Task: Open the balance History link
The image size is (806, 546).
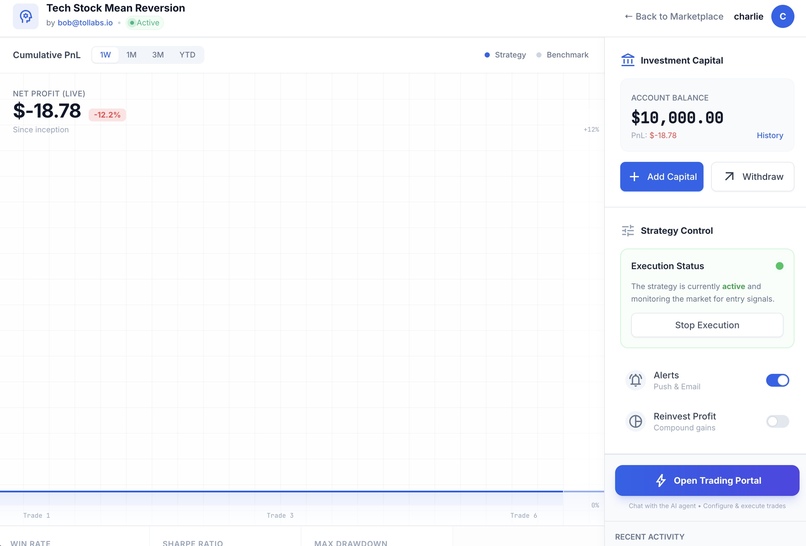Action: (770, 136)
